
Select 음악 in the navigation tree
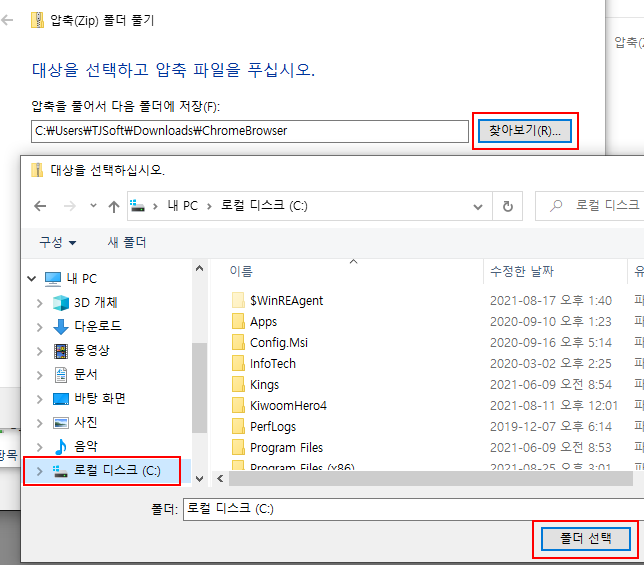point(85,446)
